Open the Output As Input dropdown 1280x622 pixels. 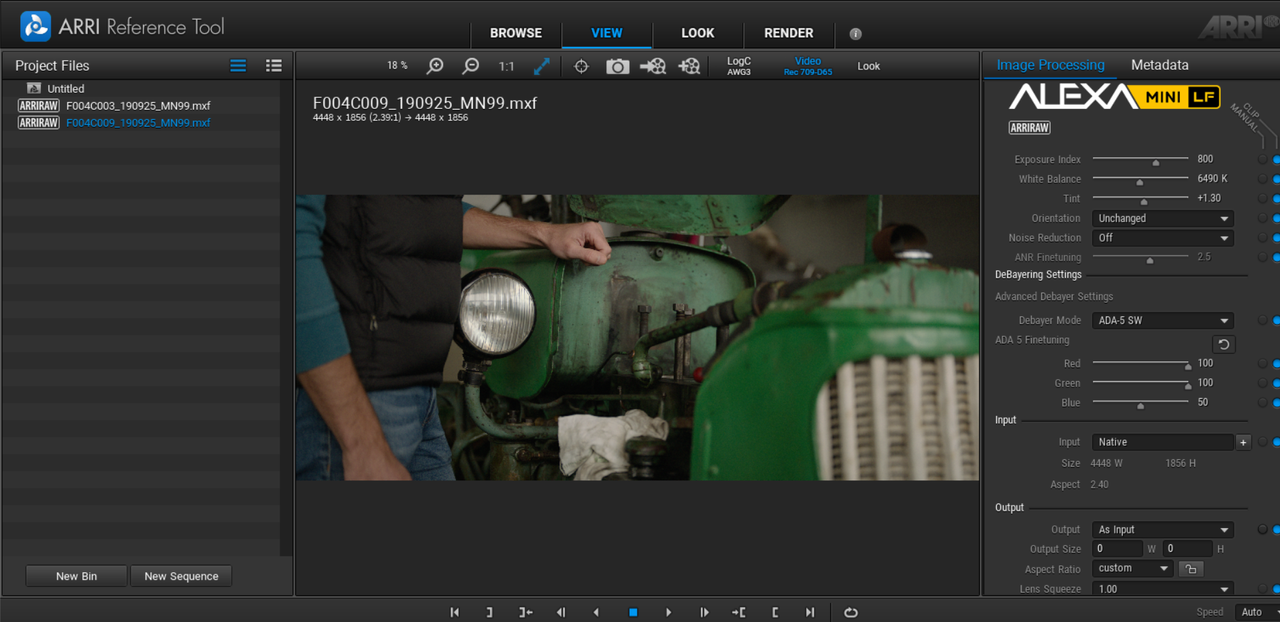point(1163,530)
